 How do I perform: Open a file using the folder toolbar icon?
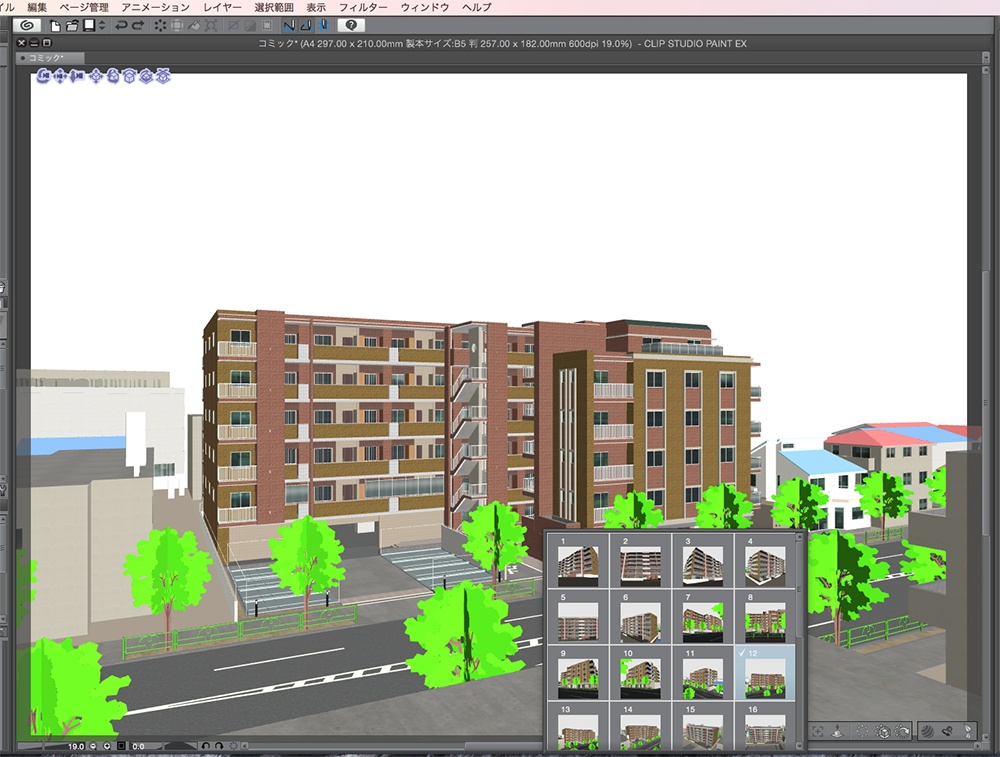pyautogui.click(x=70, y=27)
